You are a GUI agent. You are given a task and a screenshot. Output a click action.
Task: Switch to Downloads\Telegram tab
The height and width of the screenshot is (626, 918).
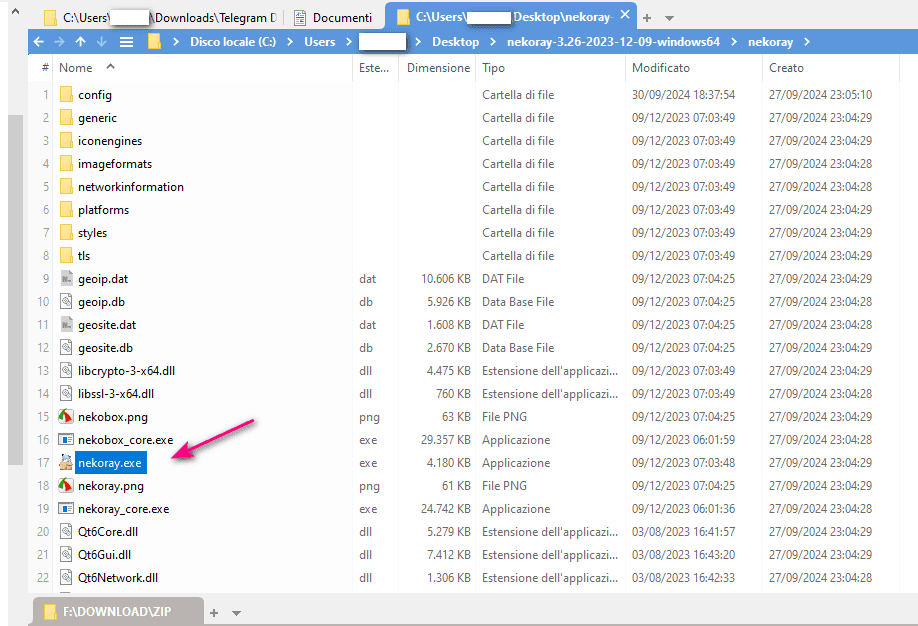point(160,18)
